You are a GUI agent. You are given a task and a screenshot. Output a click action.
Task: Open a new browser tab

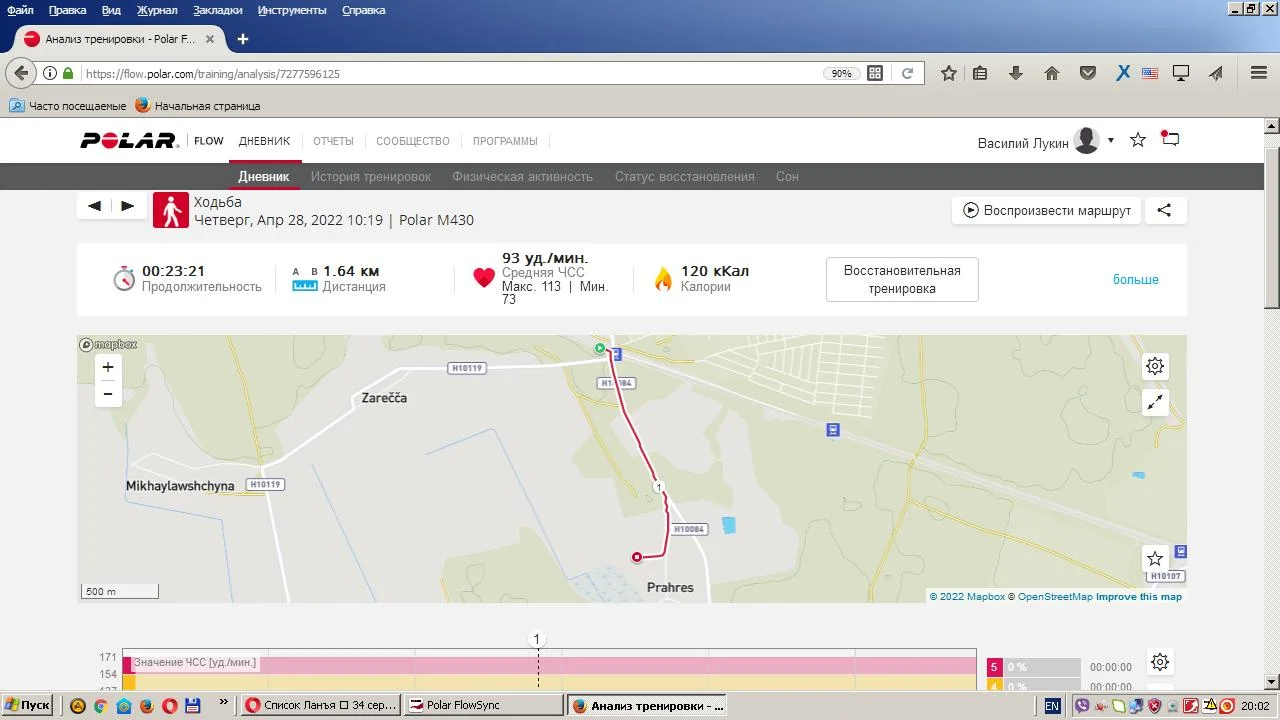click(x=242, y=39)
